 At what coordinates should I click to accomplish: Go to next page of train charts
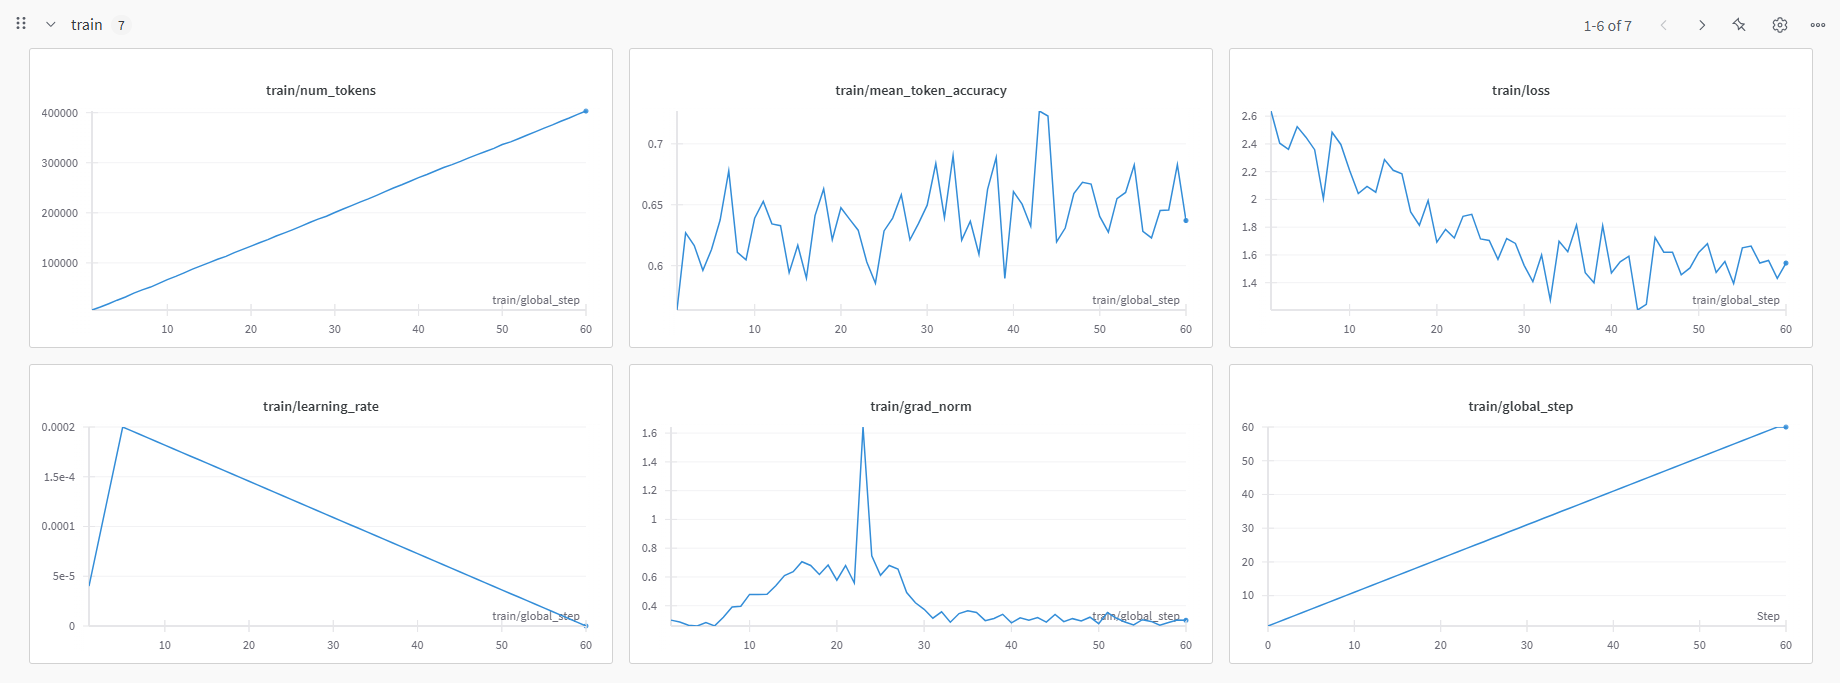coord(1702,25)
